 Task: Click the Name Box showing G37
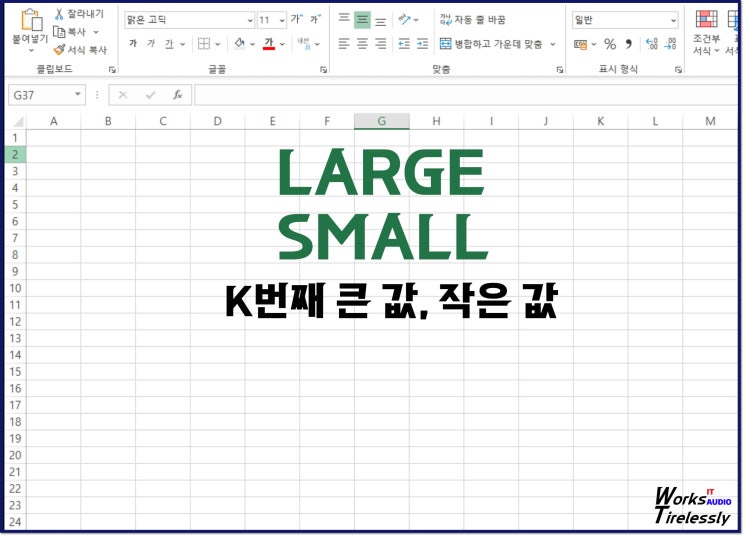coord(40,95)
